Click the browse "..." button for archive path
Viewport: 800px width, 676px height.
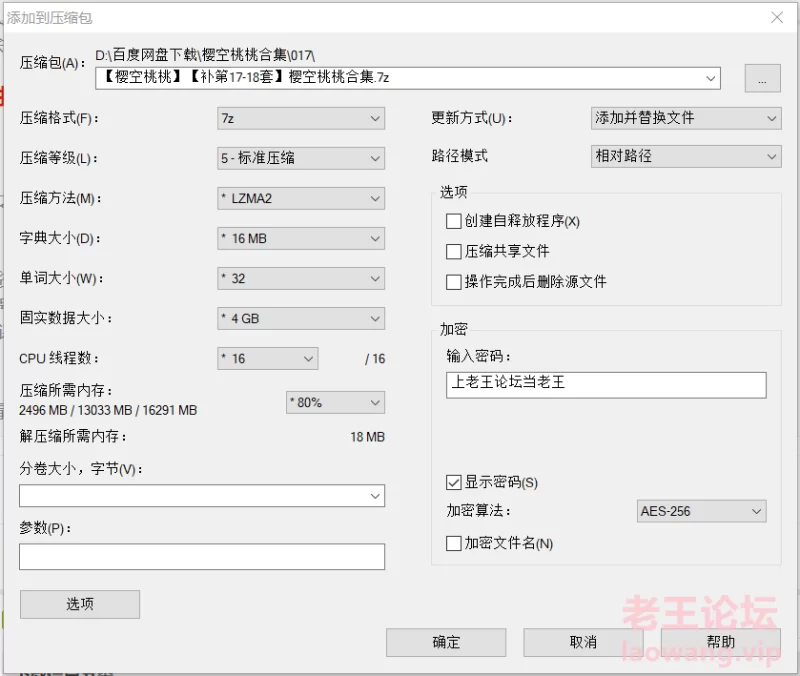click(762, 78)
